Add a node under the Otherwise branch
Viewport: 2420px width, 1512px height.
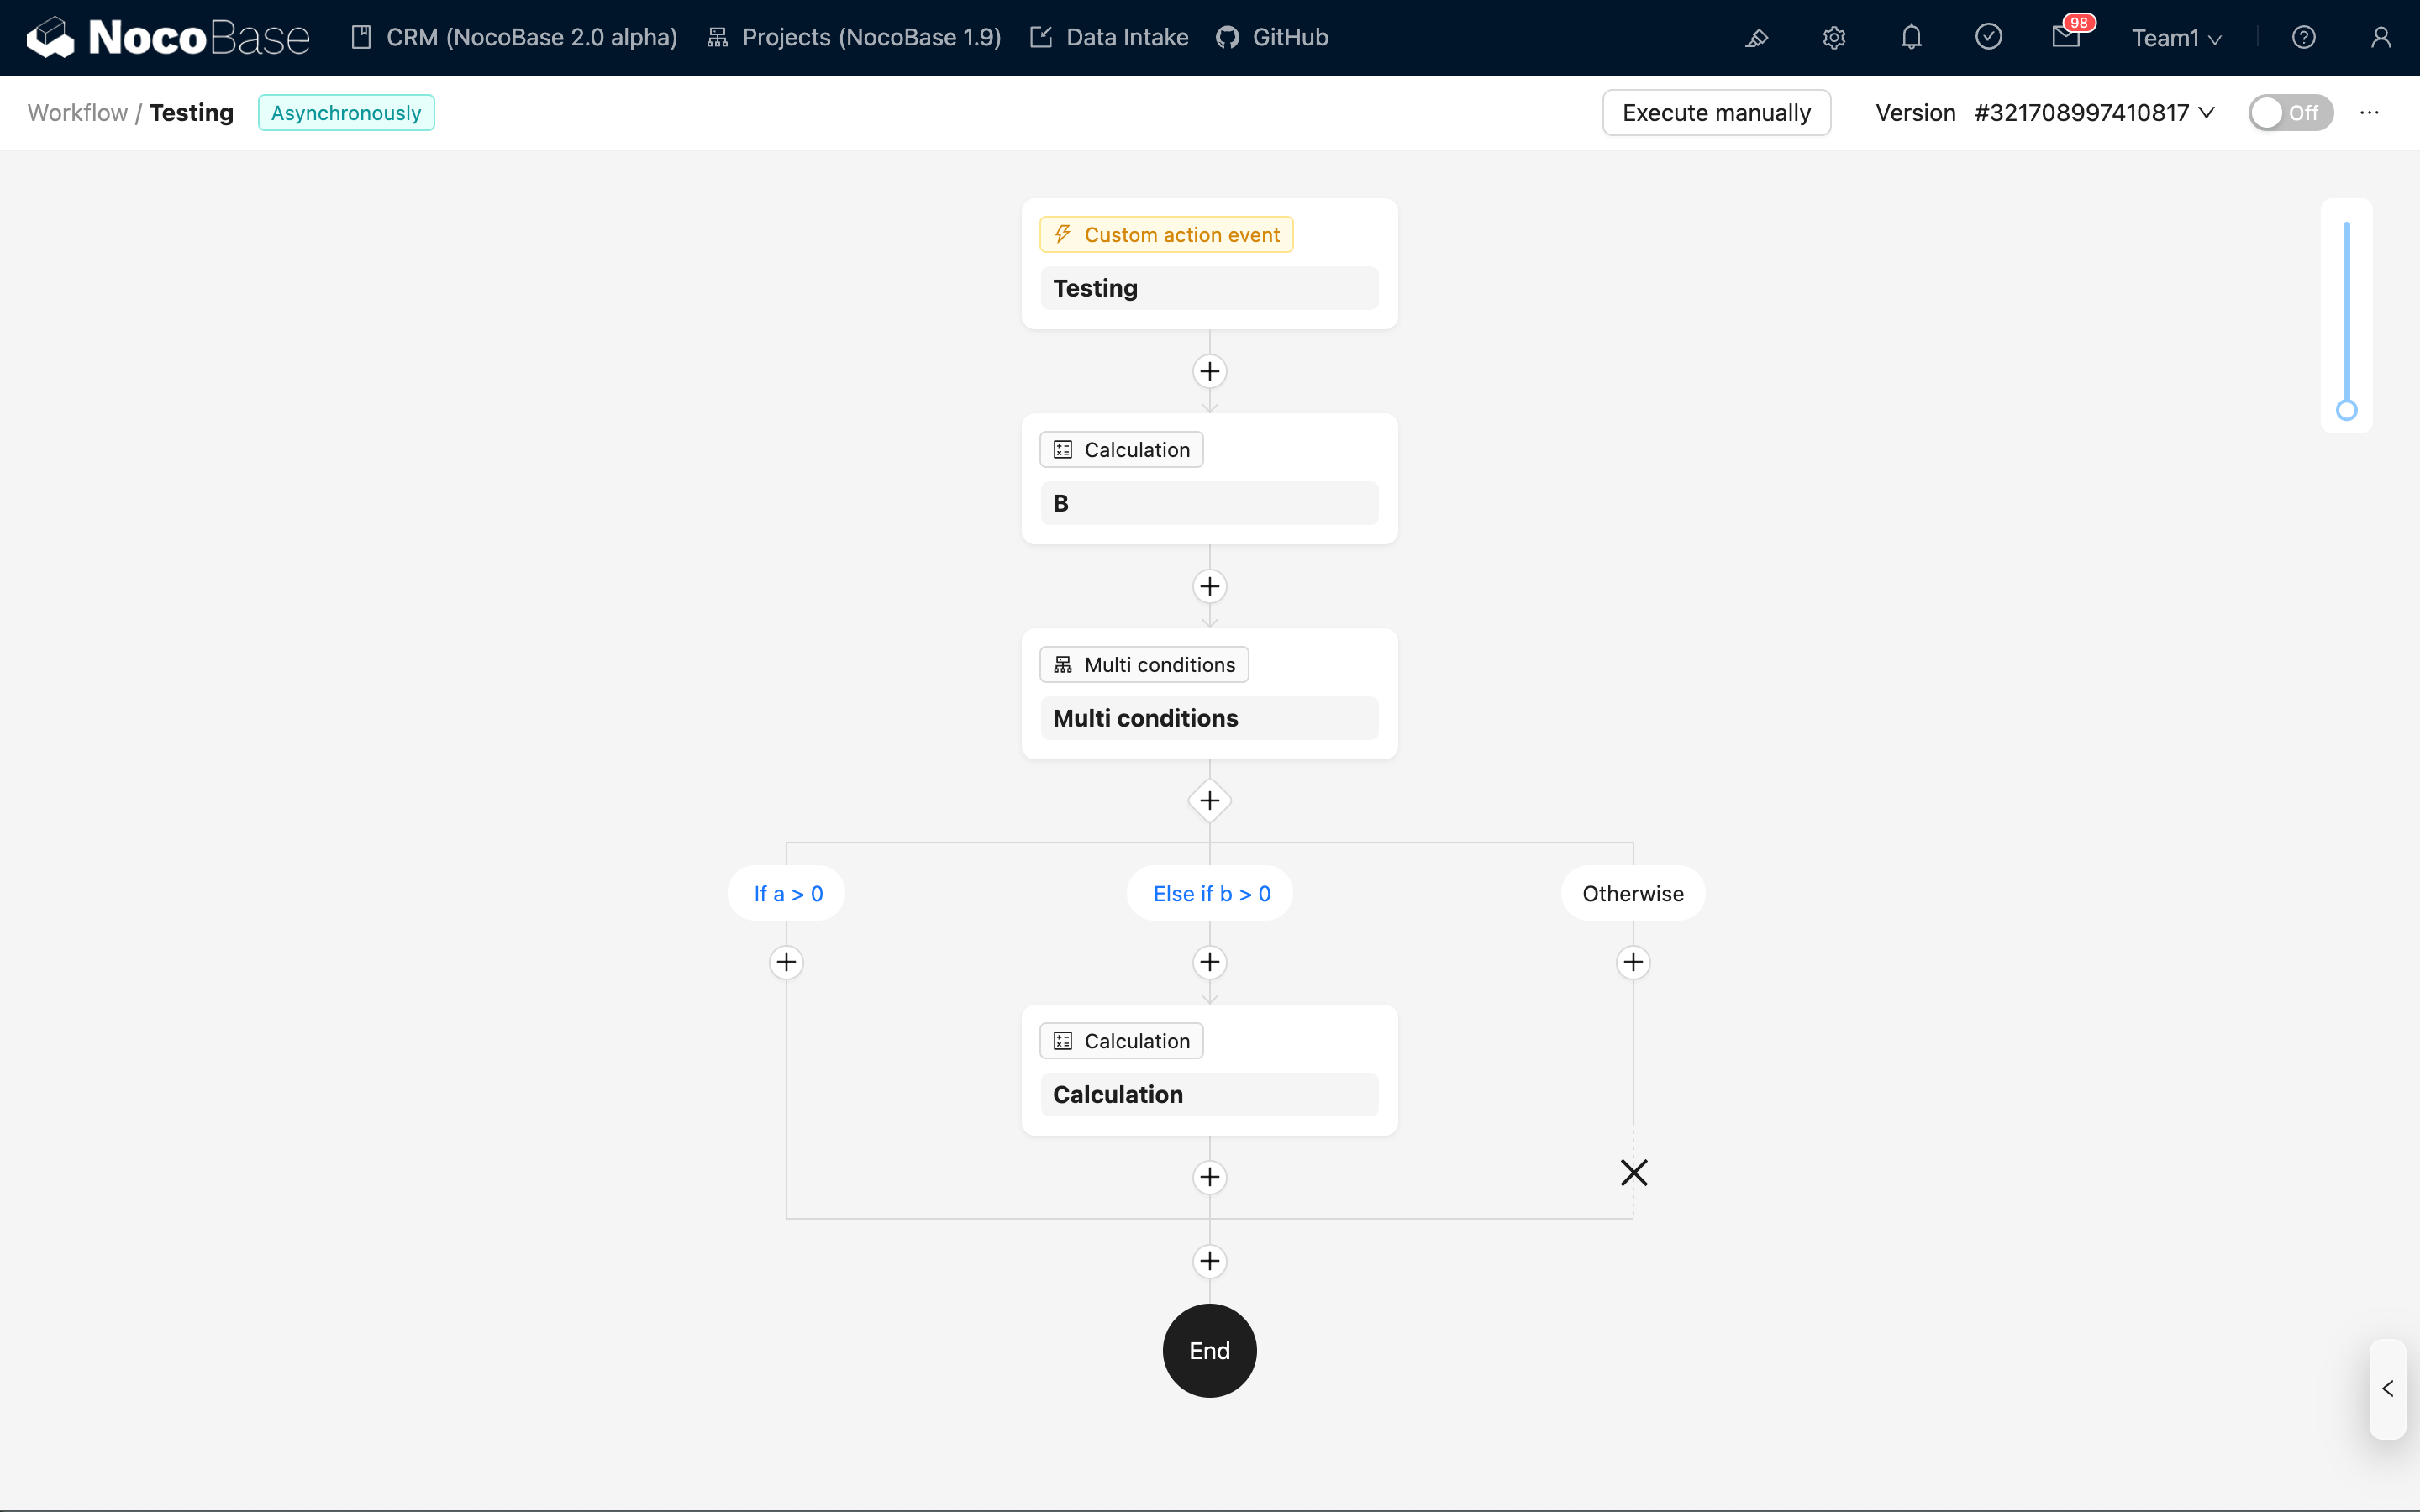pyautogui.click(x=1633, y=962)
